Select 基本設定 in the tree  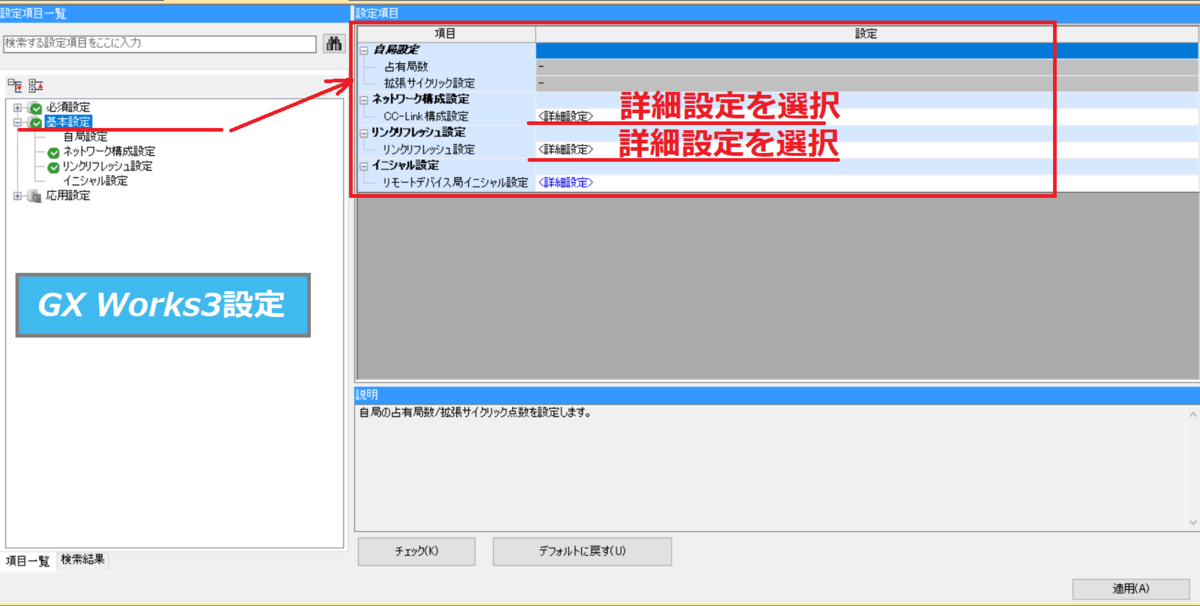click(68, 122)
